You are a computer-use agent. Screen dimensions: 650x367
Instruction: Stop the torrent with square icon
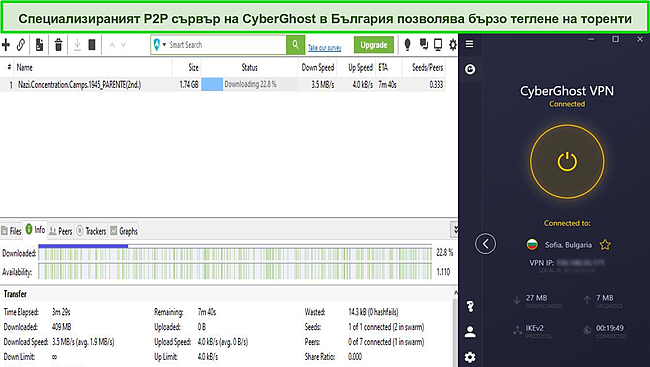pos(92,44)
